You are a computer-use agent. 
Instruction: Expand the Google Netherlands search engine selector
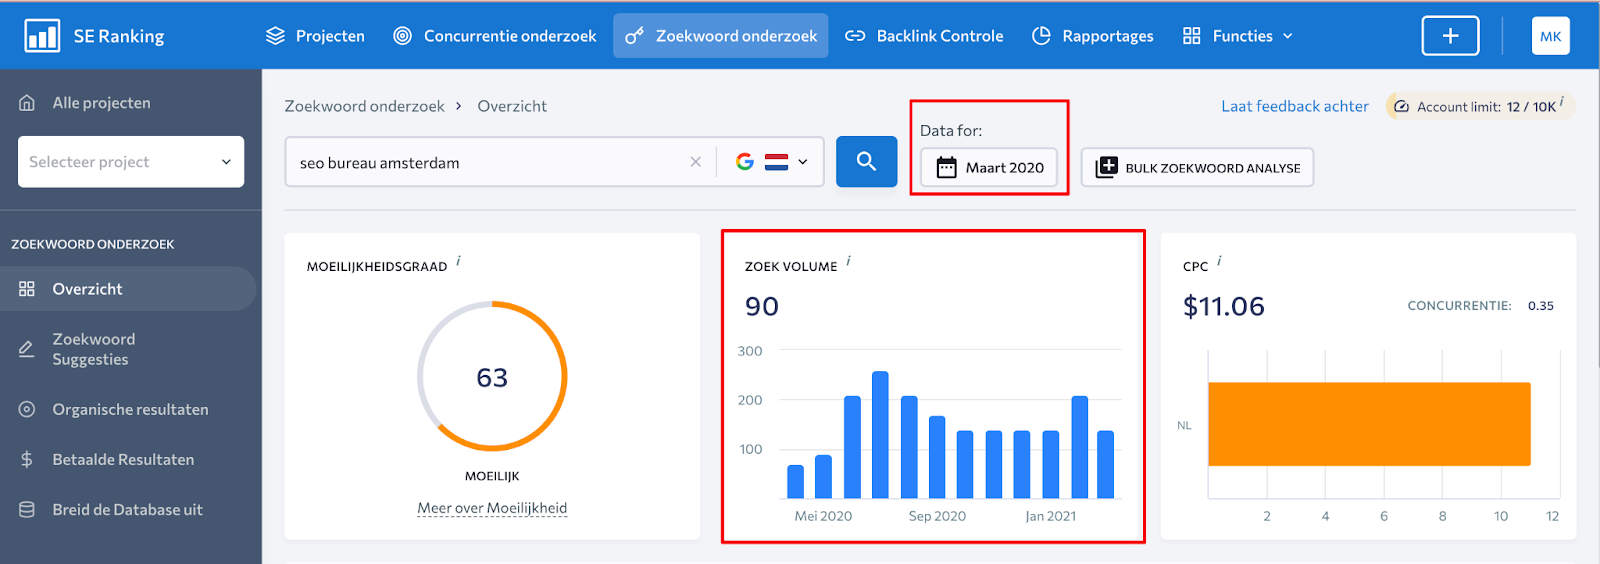point(772,162)
